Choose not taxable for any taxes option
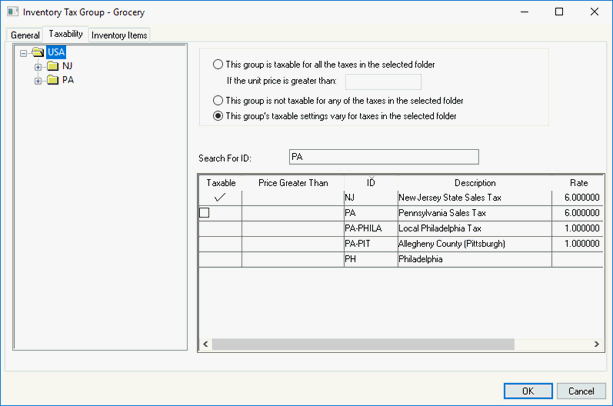Screen dimensions: 613x406 tap(218, 101)
